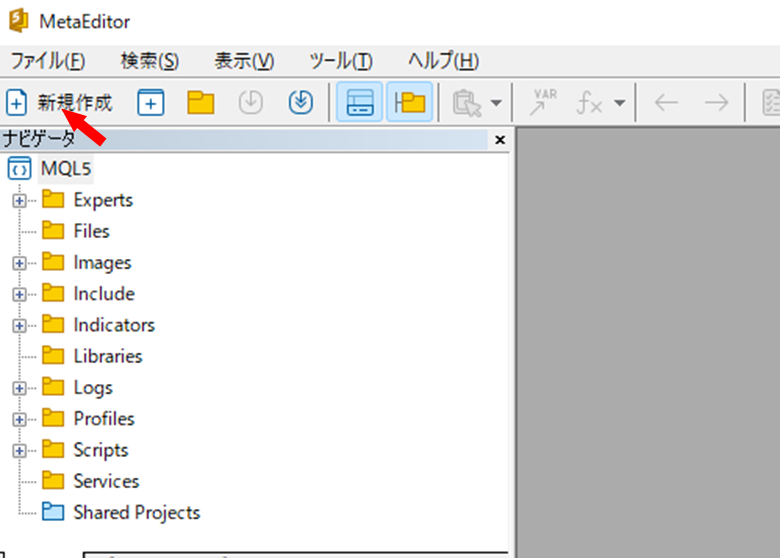The image size is (780, 558).
Task: Click the clipboard snippets icon
Action: [467, 103]
